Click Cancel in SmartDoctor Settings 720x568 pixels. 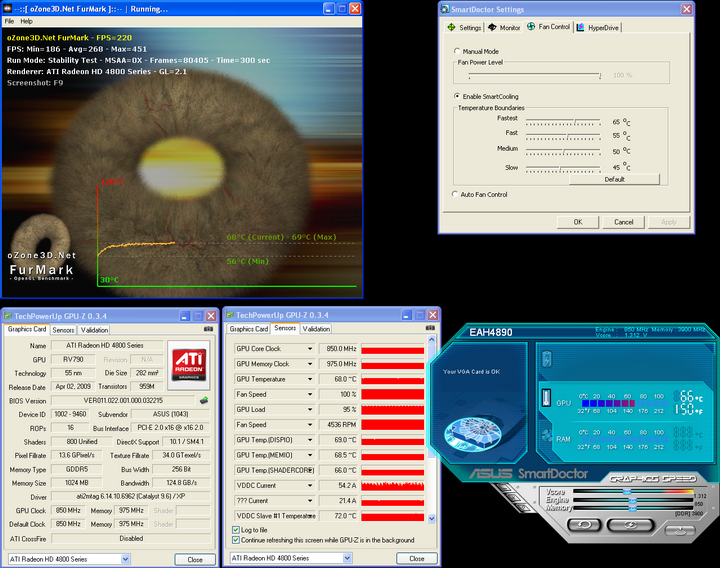pos(624,222)
